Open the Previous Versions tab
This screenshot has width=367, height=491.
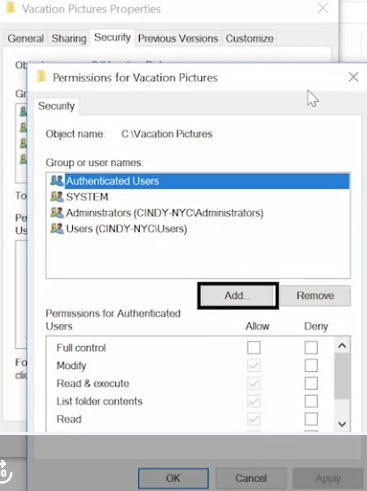coord(178,38)
